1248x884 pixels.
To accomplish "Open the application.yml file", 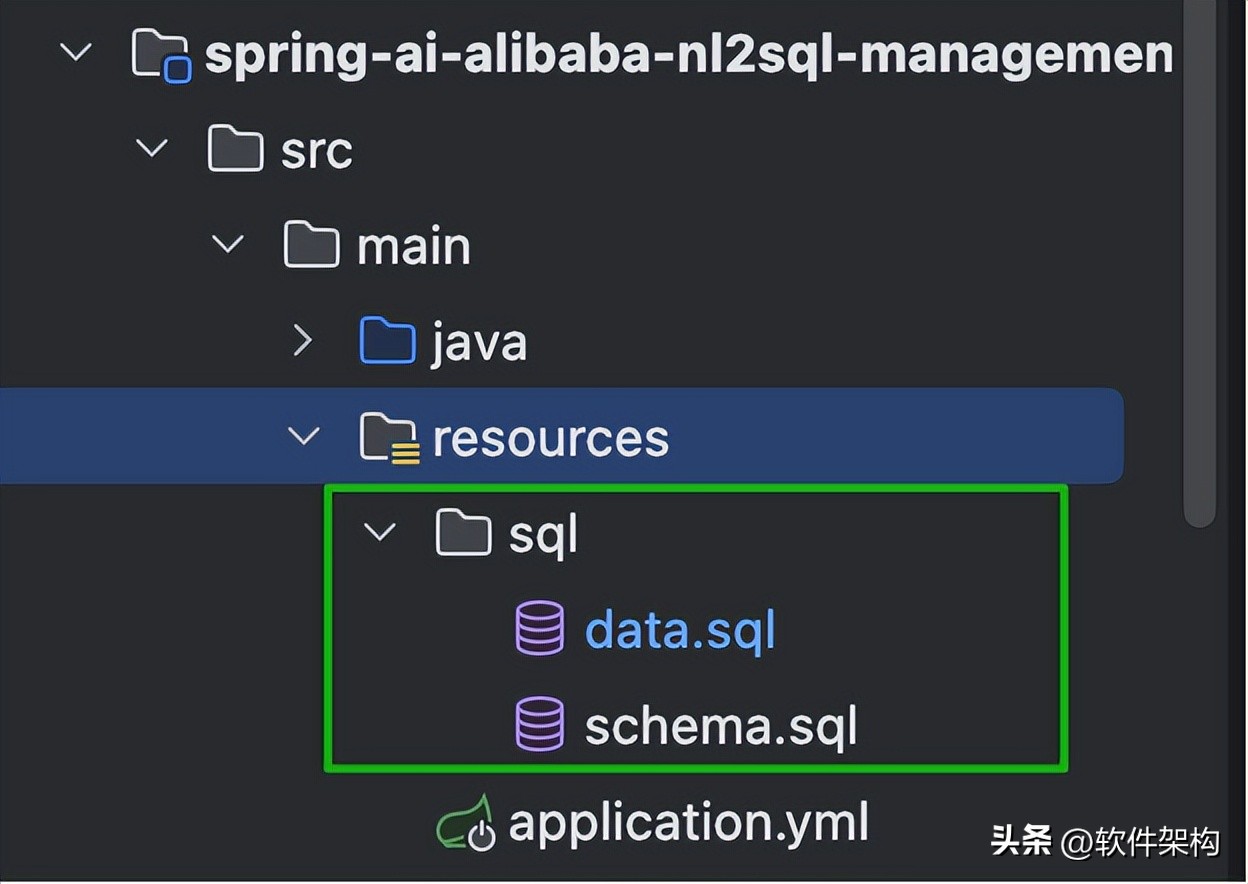I will click(x=688, y=823).
